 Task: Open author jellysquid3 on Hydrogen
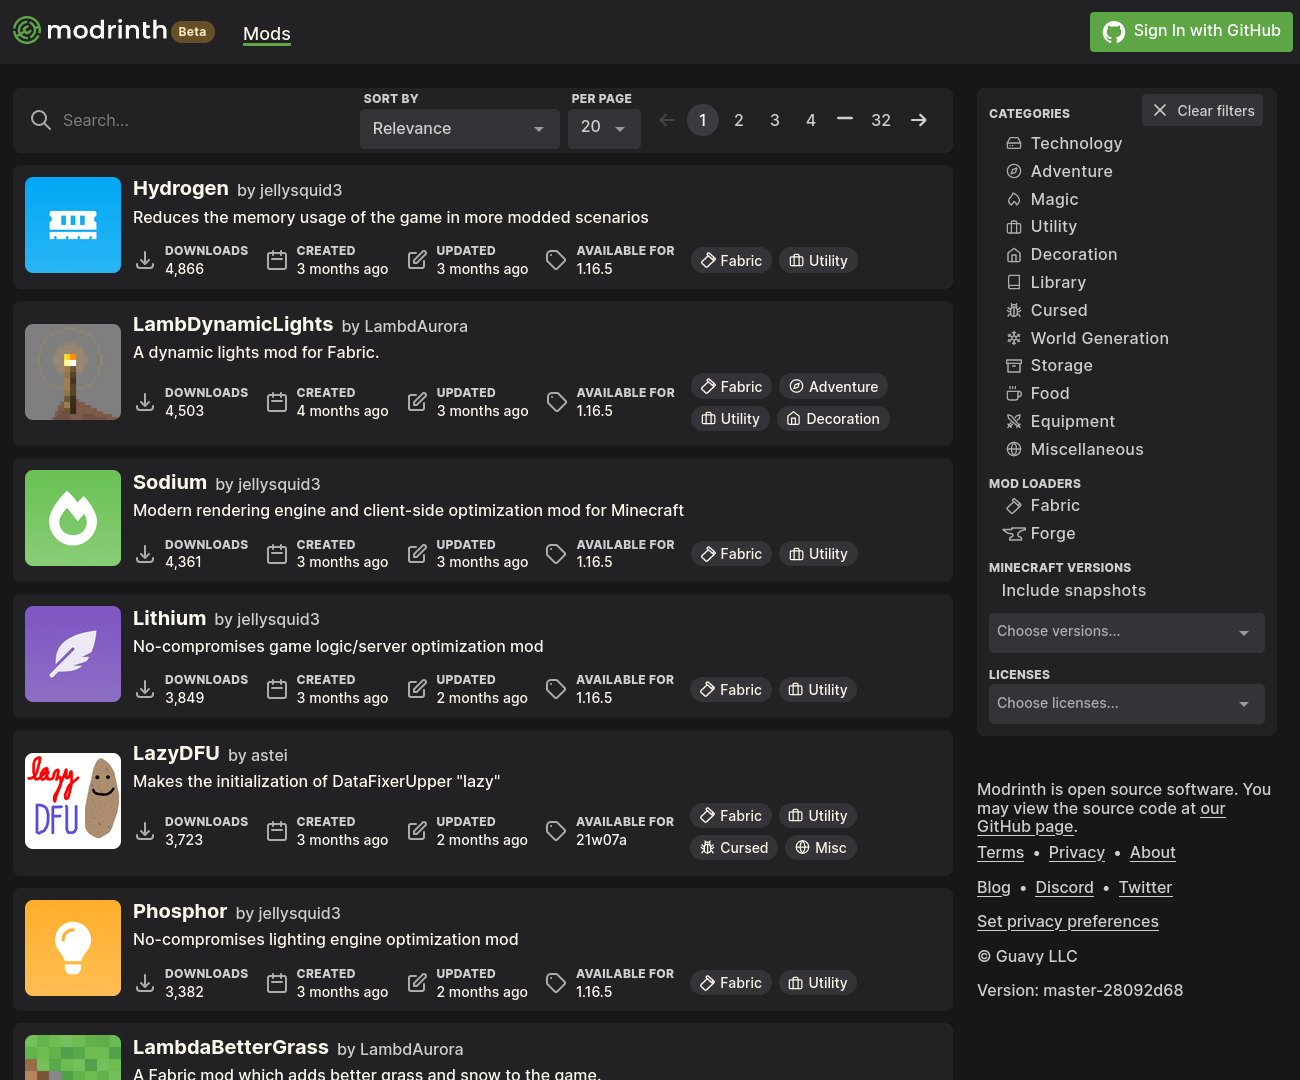click(x=301, y=190)
